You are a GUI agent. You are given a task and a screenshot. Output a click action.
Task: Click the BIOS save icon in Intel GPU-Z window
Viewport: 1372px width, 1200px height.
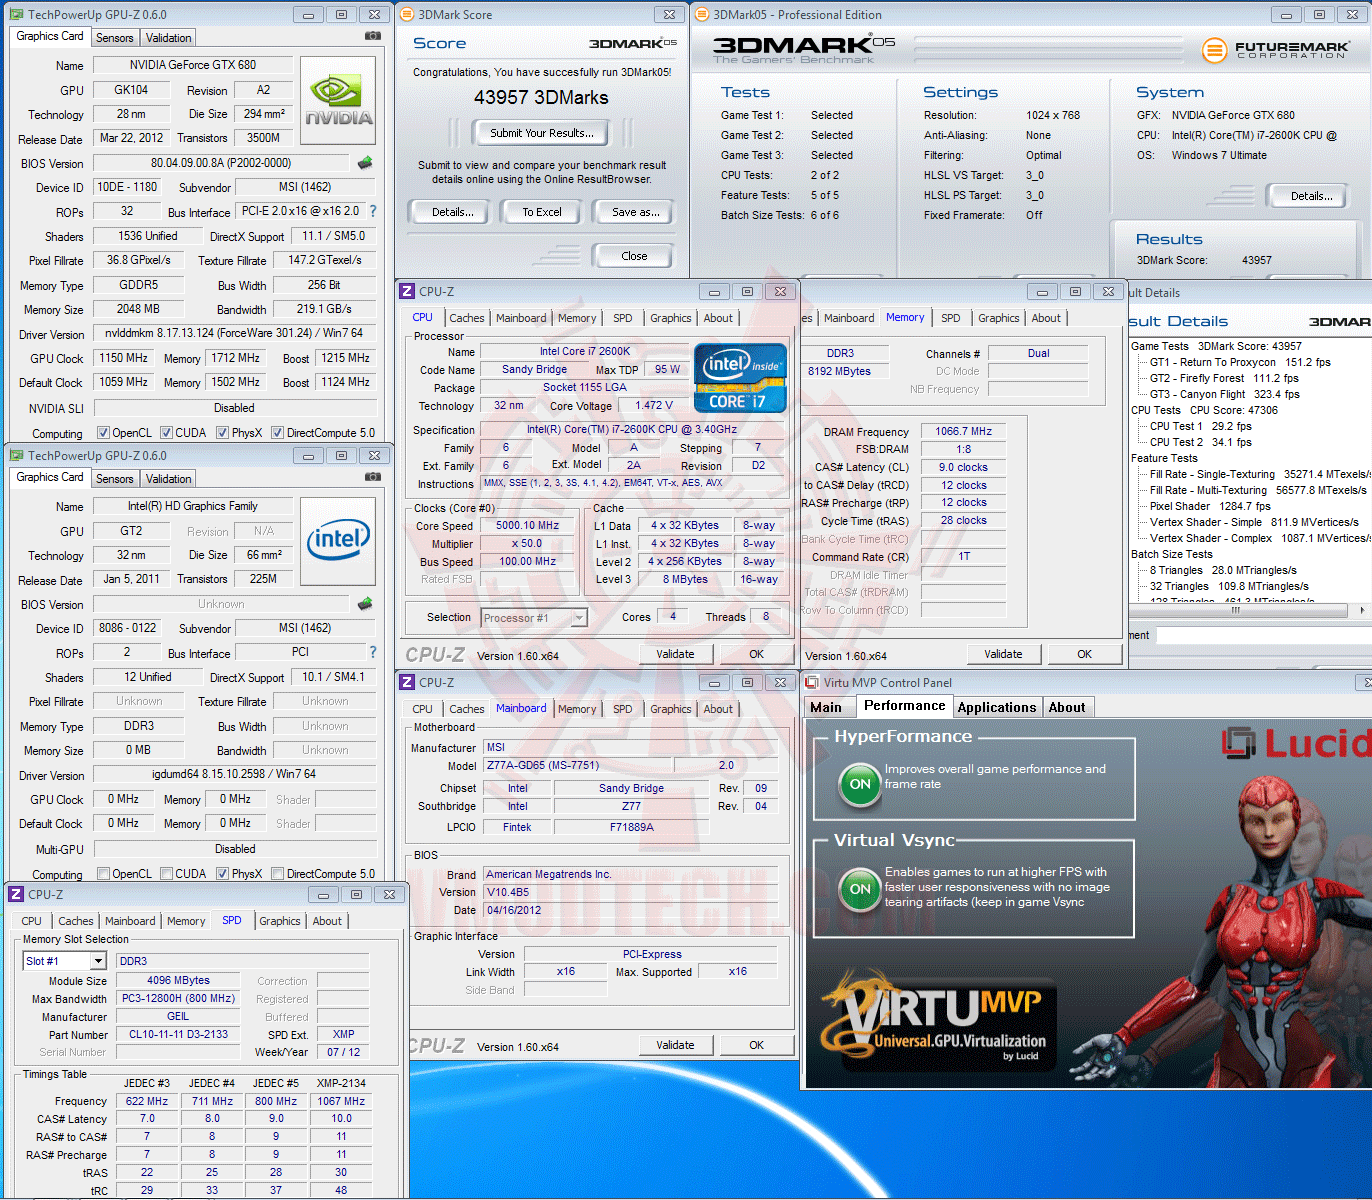point(365,604)
